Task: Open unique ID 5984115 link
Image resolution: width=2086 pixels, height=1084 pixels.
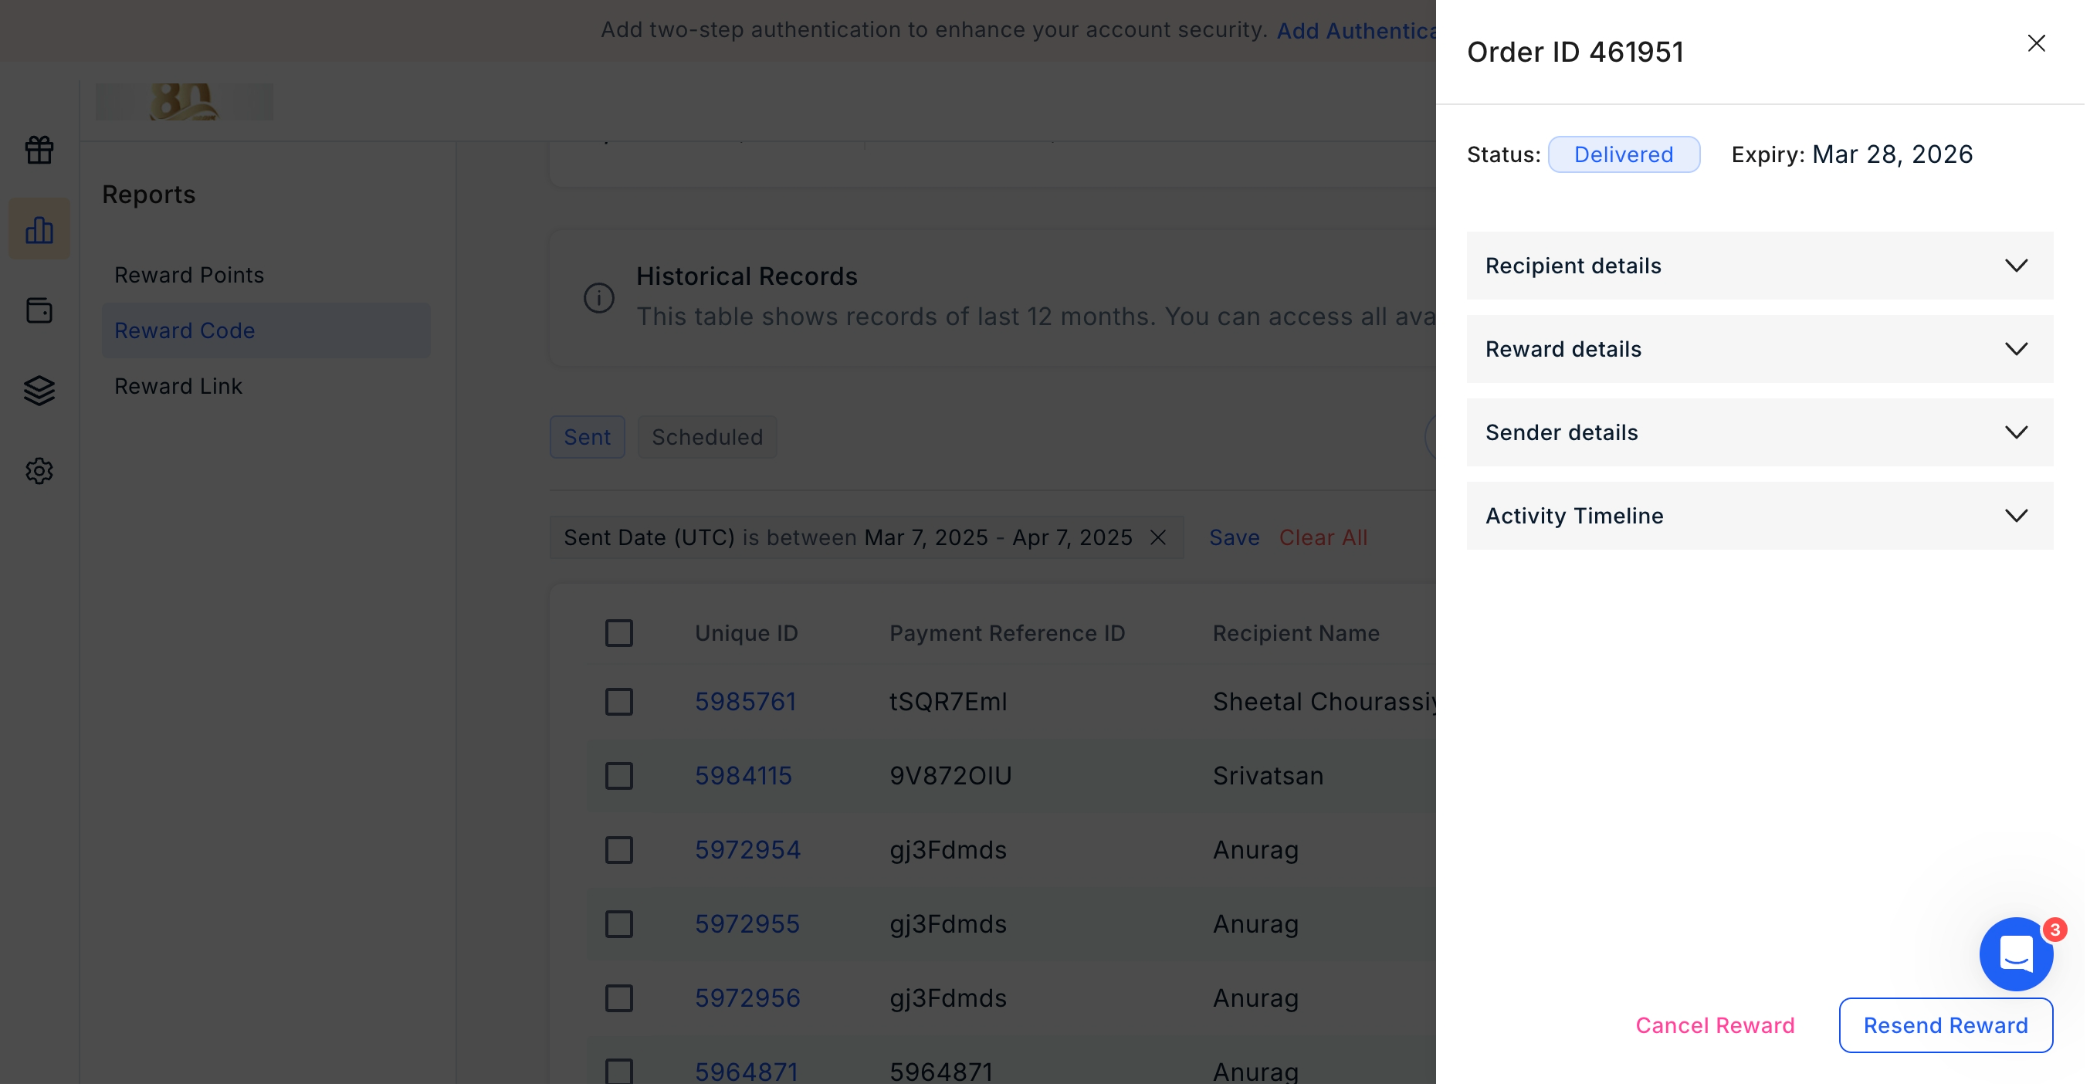Action: [x=743, y=776]
